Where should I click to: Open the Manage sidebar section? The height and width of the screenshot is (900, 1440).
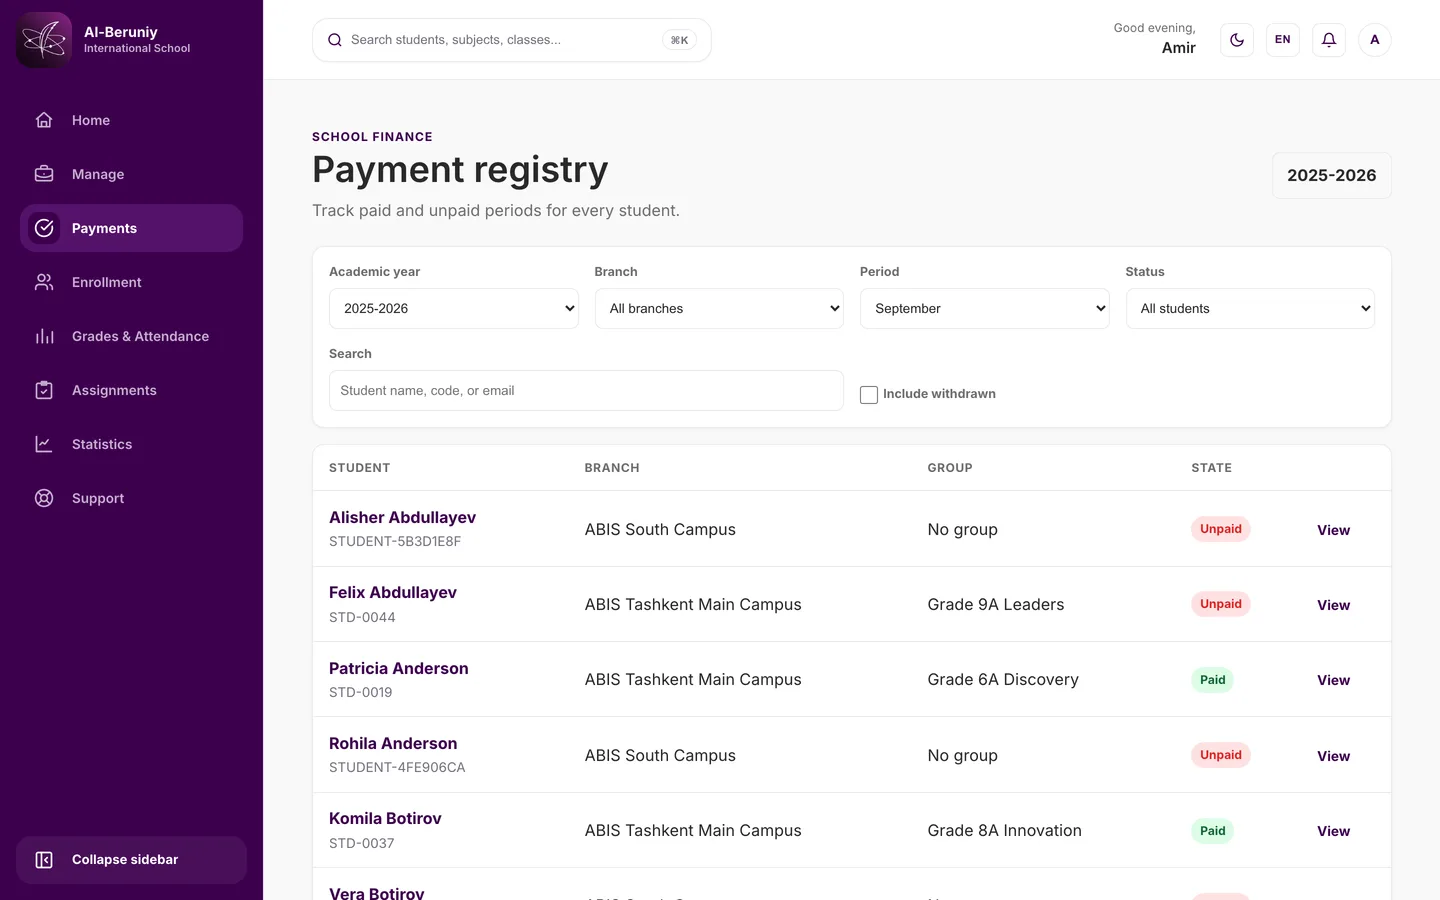tap(131, 174)
